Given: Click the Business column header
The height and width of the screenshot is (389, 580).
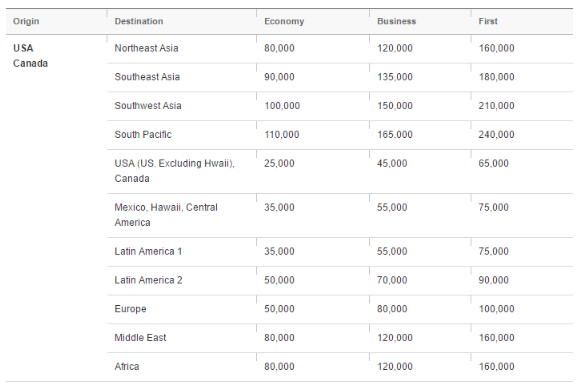Looking at the screenshot, I should [x=397, y=21].
